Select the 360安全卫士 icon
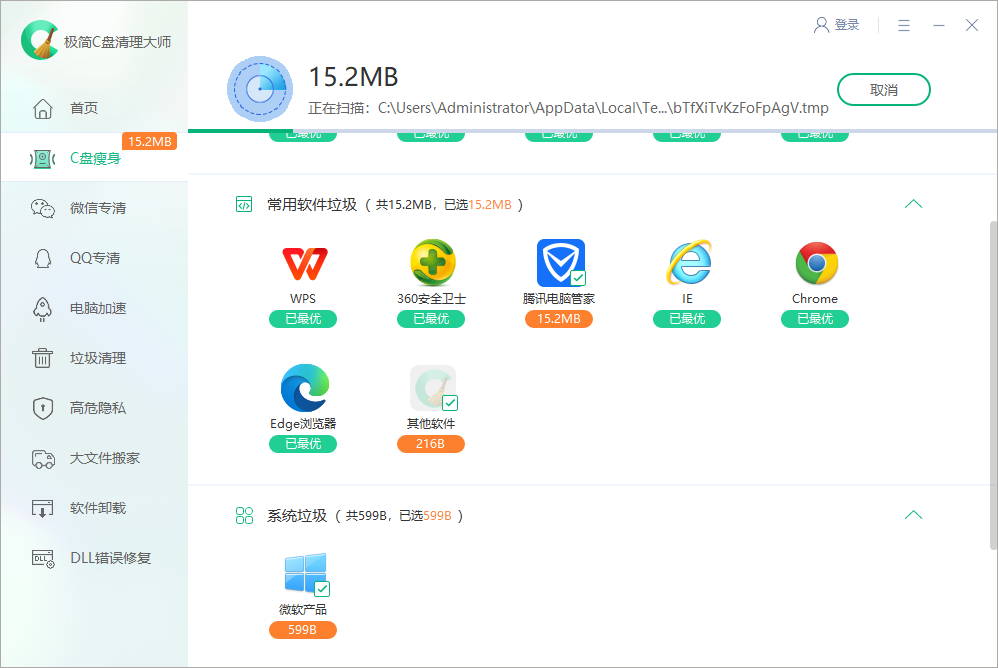Screen dimensions: 998x668 (430, 262)
